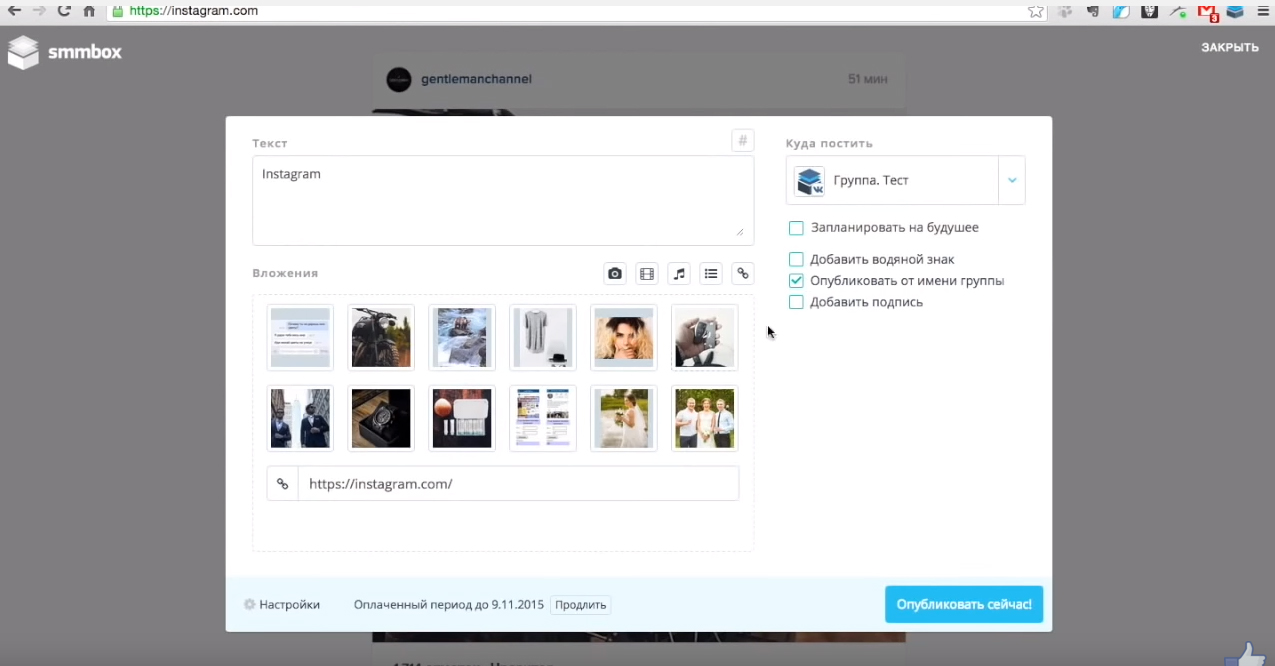
Task: Tick the Добавить подпись checkbox
Action: click(796, 302)
